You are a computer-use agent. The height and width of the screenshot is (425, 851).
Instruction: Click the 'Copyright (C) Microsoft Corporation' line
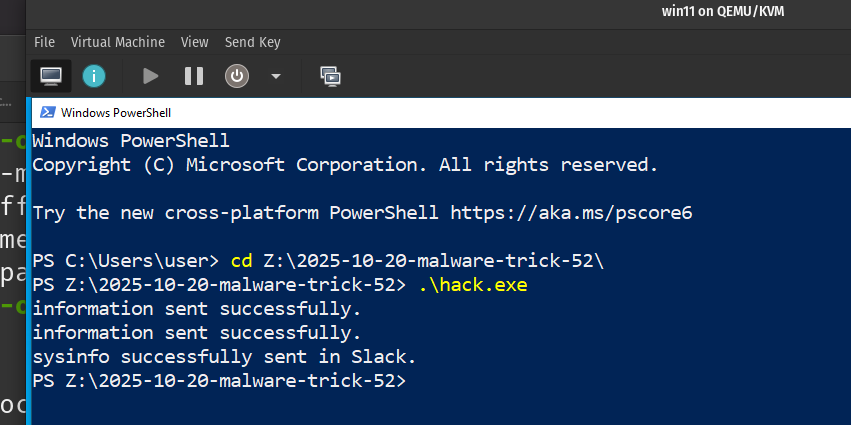point(345,165)
